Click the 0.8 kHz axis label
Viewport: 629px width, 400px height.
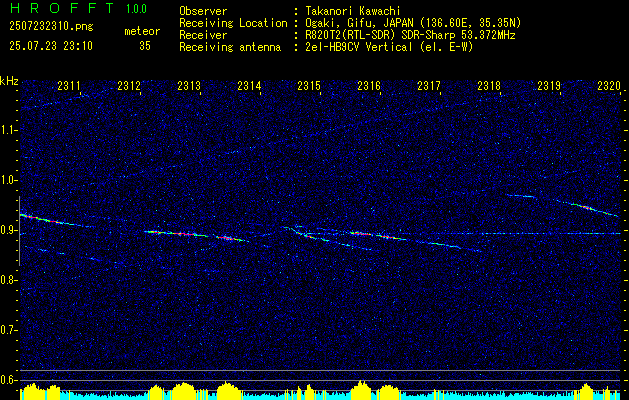(x=9, y=280)
